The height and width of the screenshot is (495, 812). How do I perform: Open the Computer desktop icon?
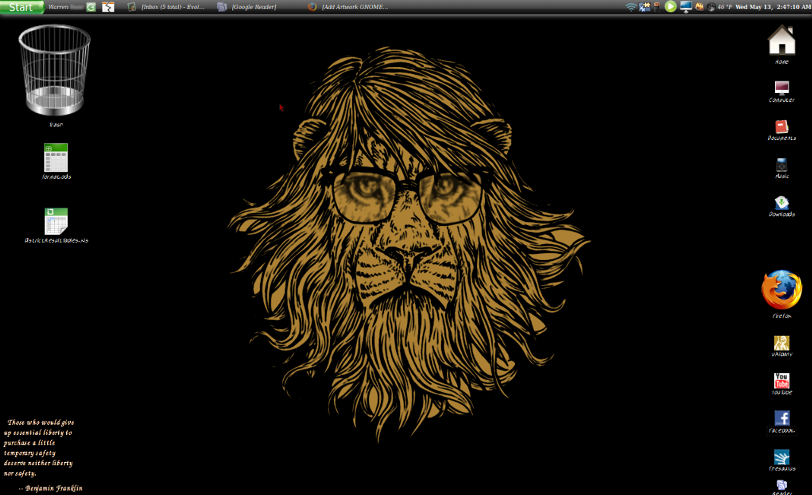781,88
